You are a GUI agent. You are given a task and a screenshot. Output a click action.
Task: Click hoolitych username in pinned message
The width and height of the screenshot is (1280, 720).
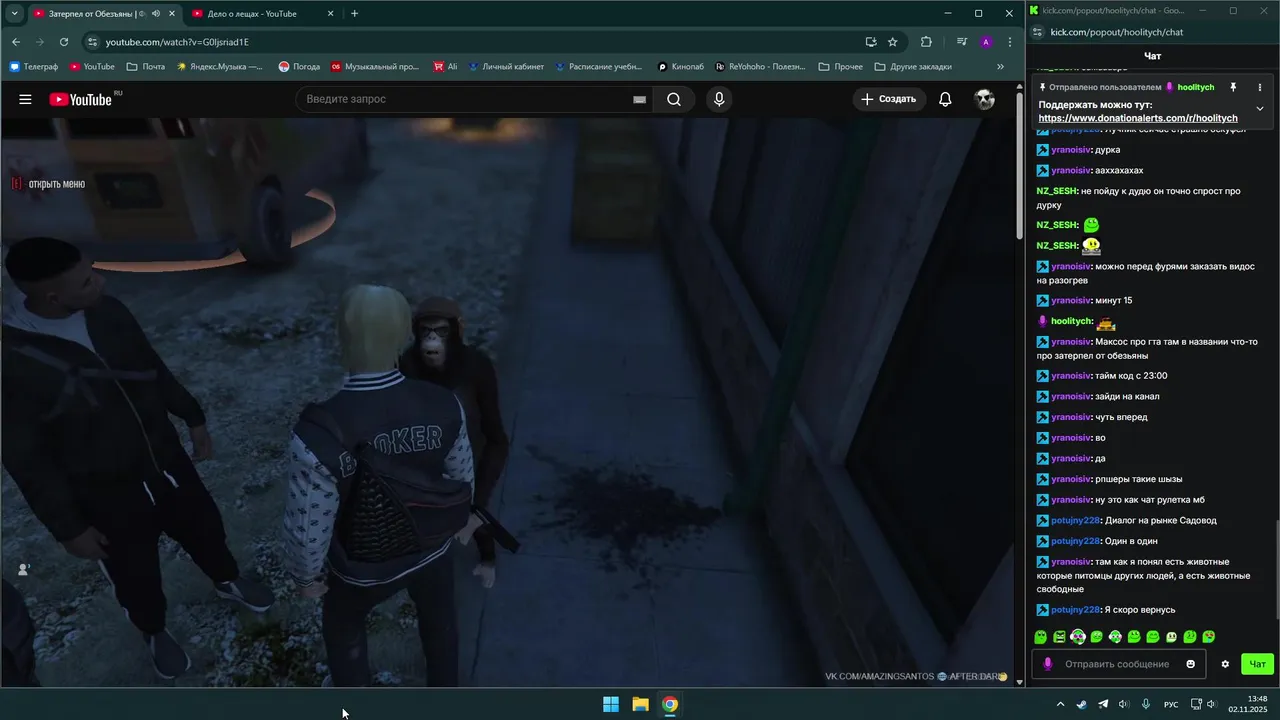click(1196, 87)
